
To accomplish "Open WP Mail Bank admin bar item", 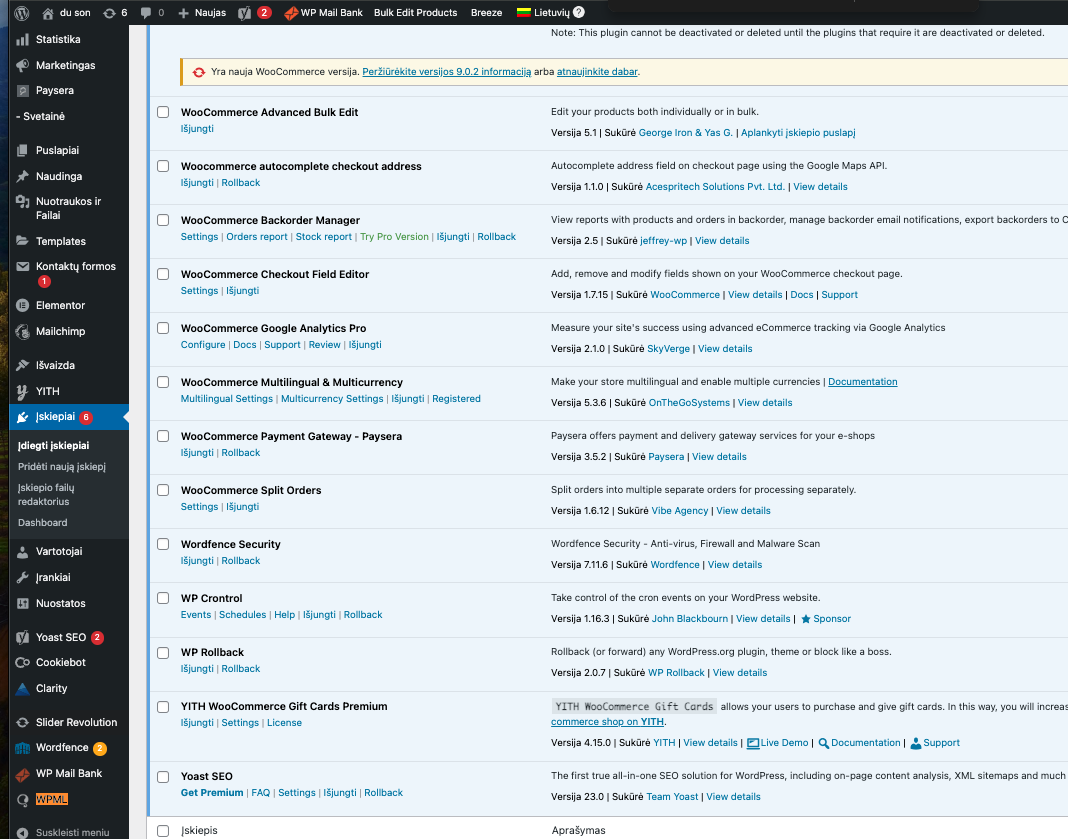I will 324,12.
